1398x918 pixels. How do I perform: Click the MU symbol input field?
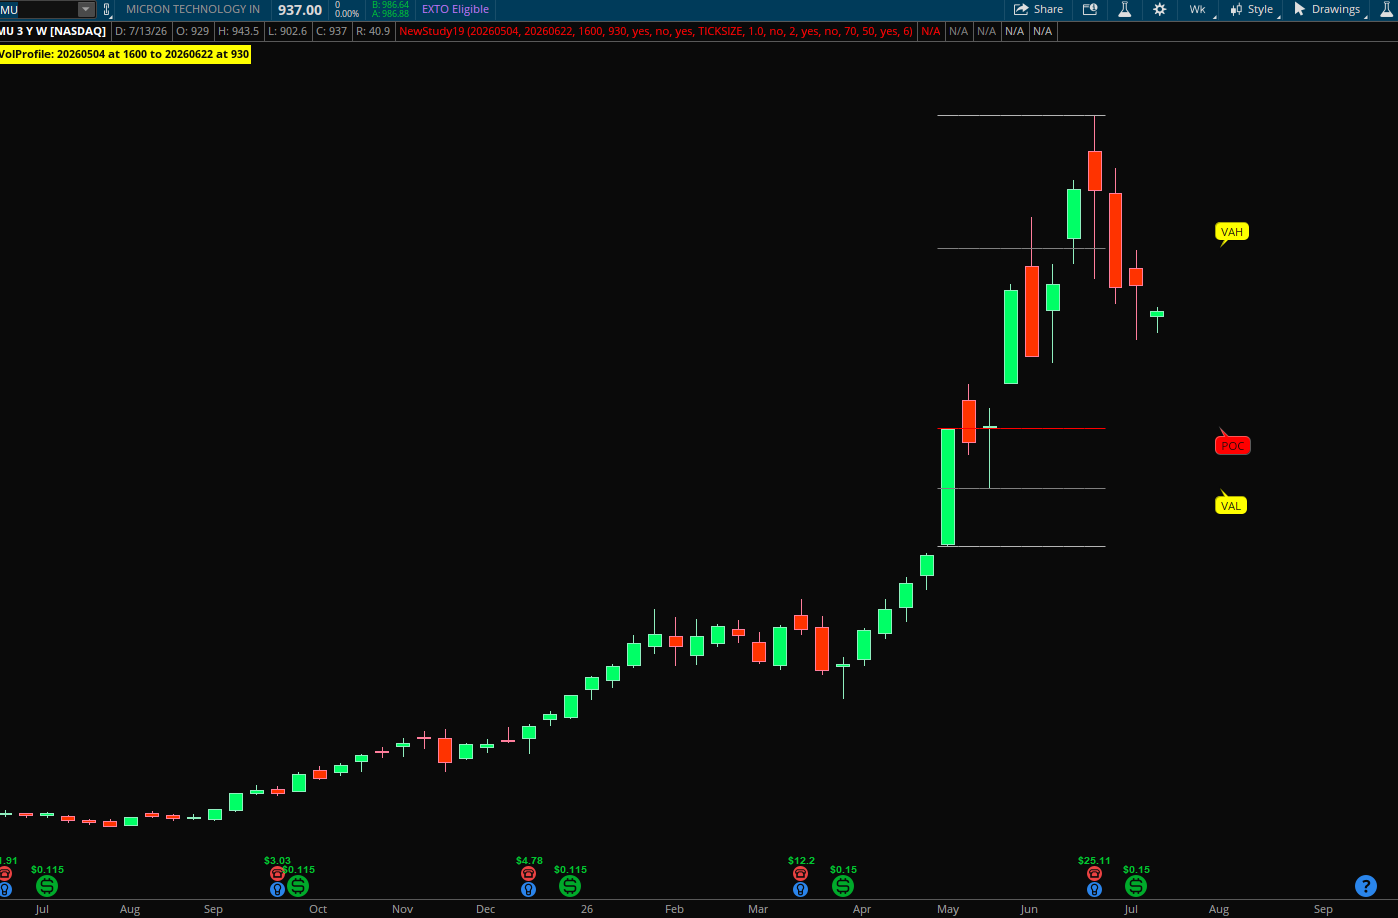tap(39, 9)
